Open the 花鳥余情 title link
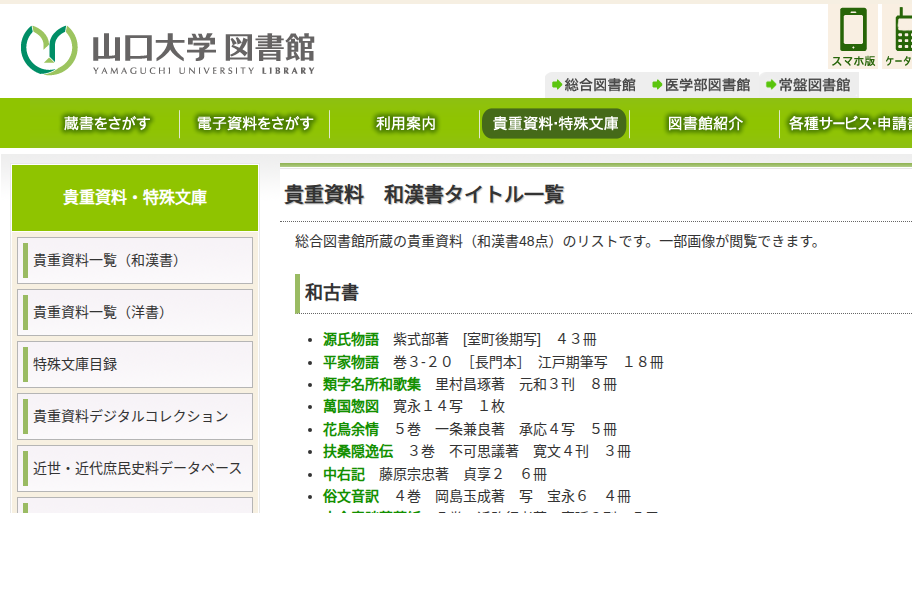 351,430
